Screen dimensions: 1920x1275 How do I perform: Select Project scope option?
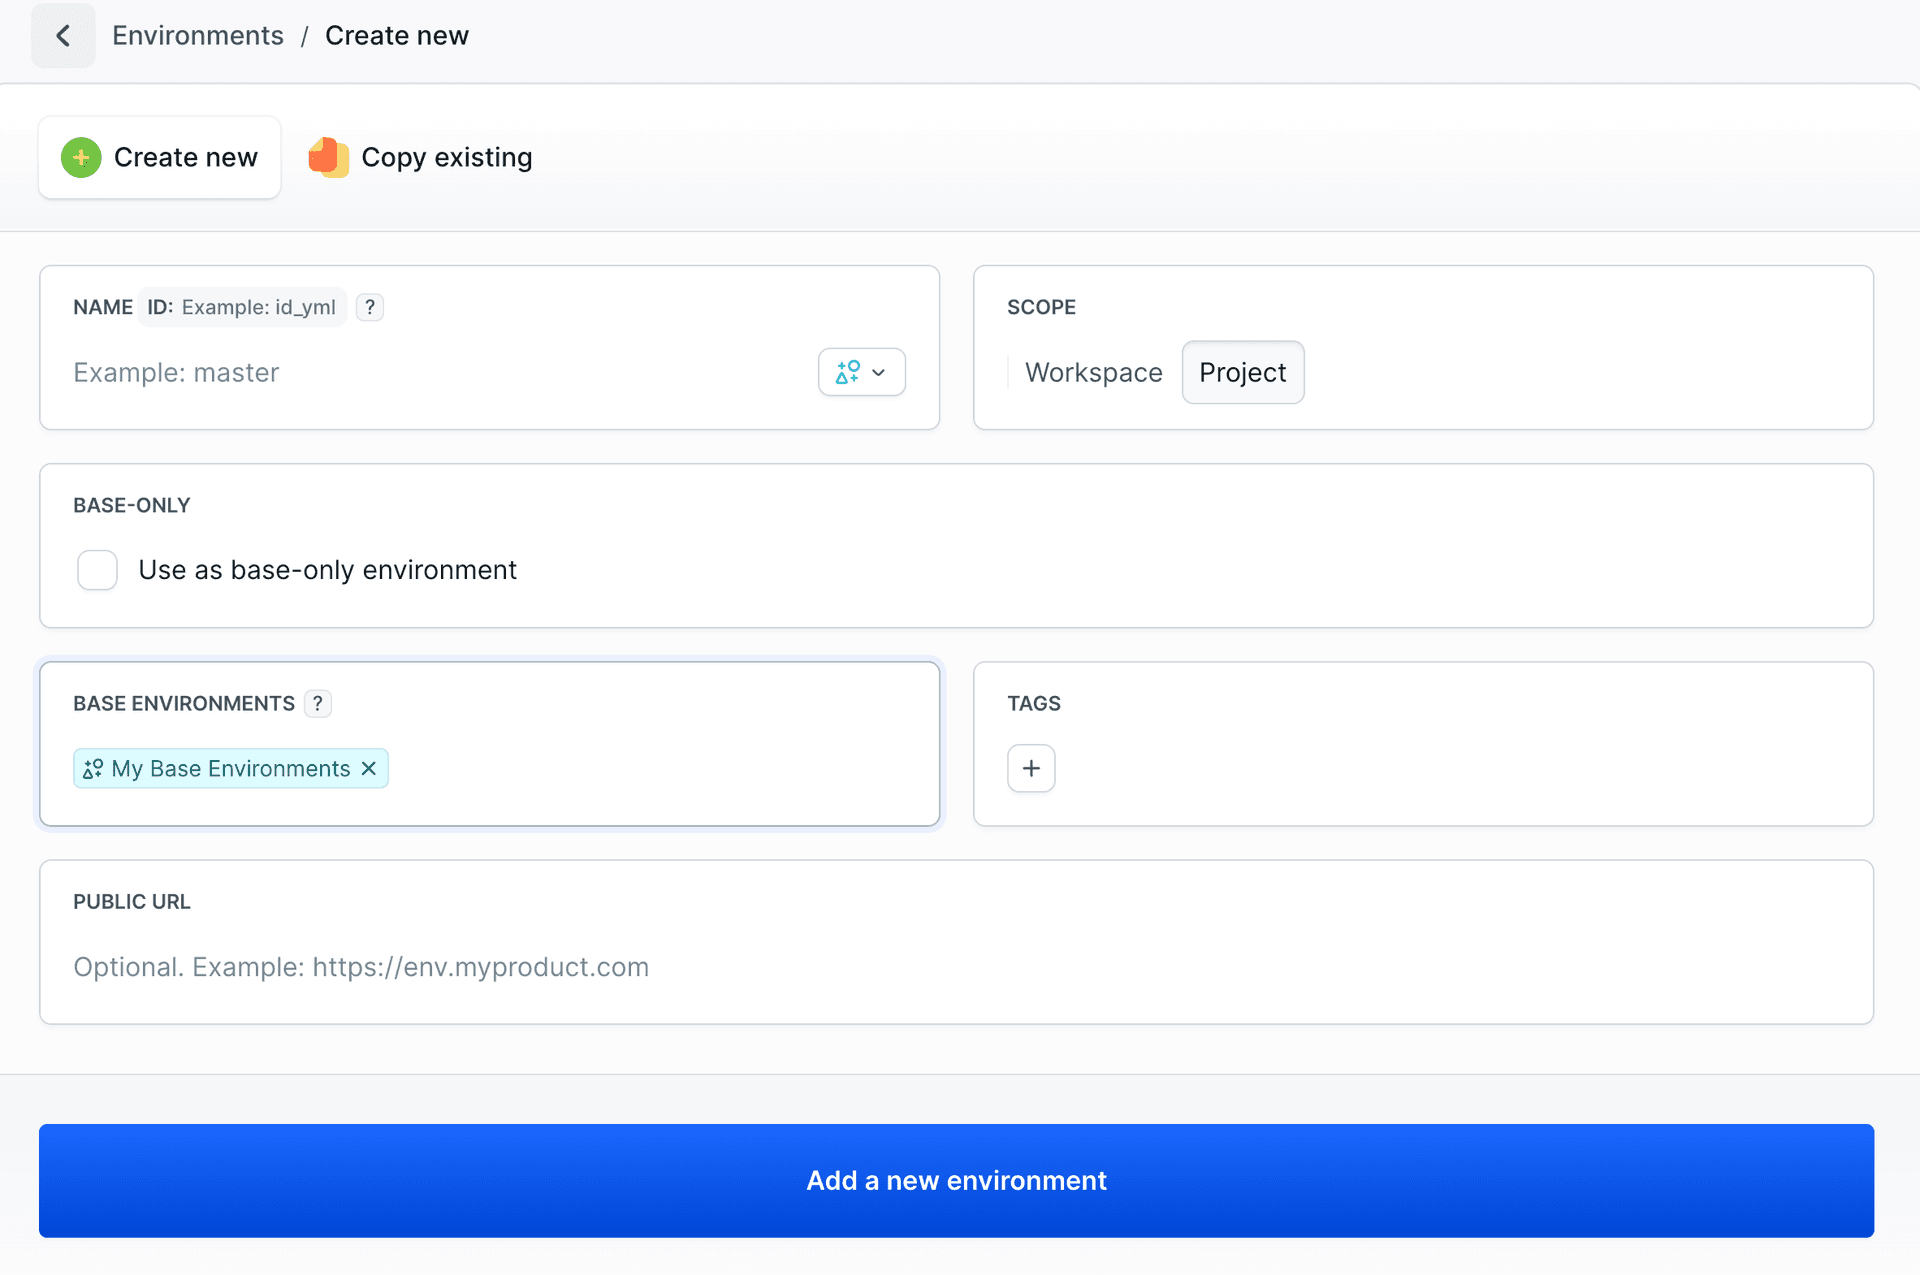(x=1242, y=373)
